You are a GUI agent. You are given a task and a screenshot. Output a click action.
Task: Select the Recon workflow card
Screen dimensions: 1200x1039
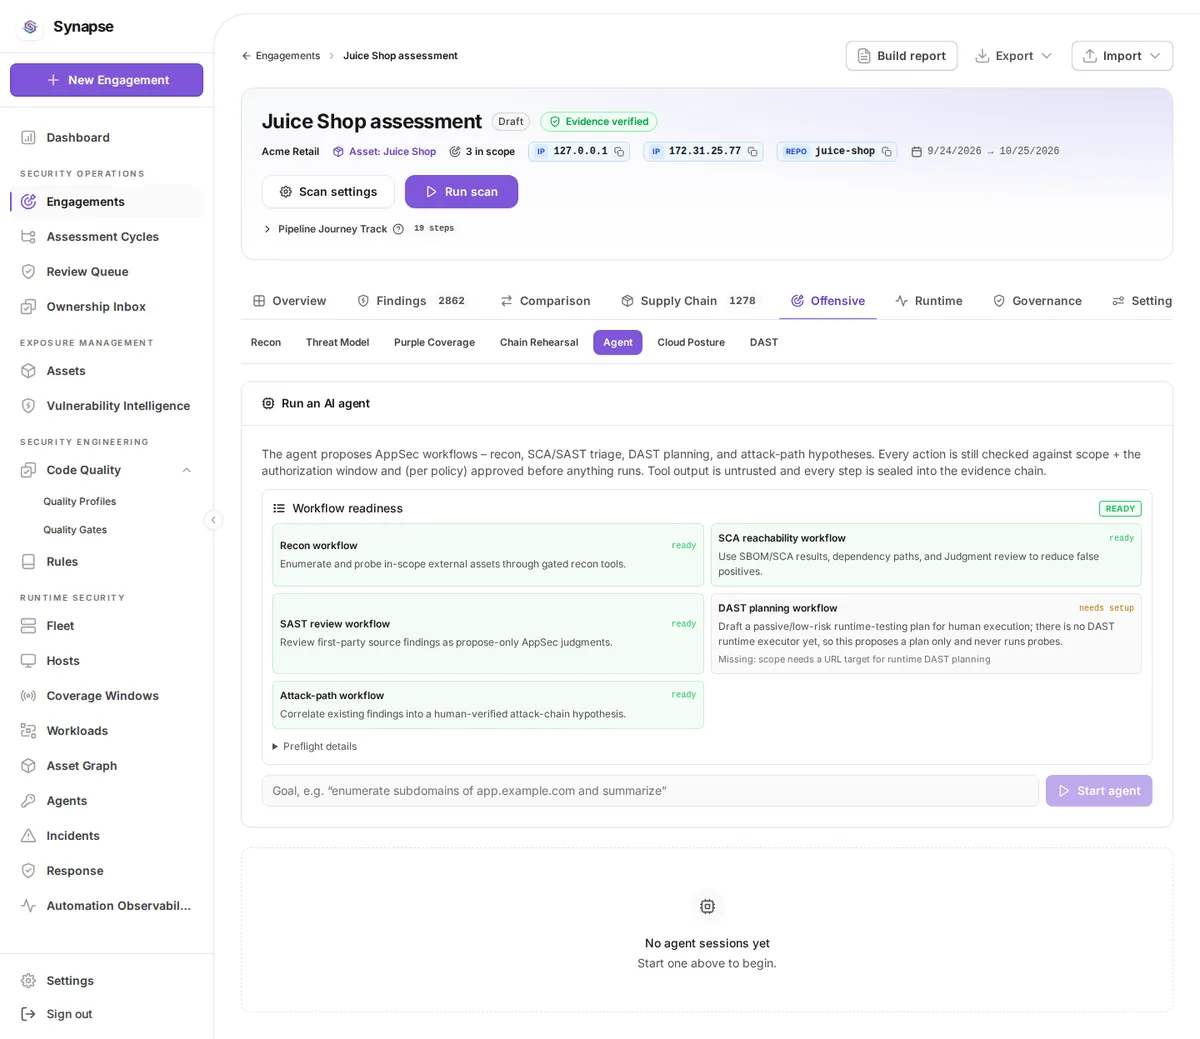tap(488, 555)
